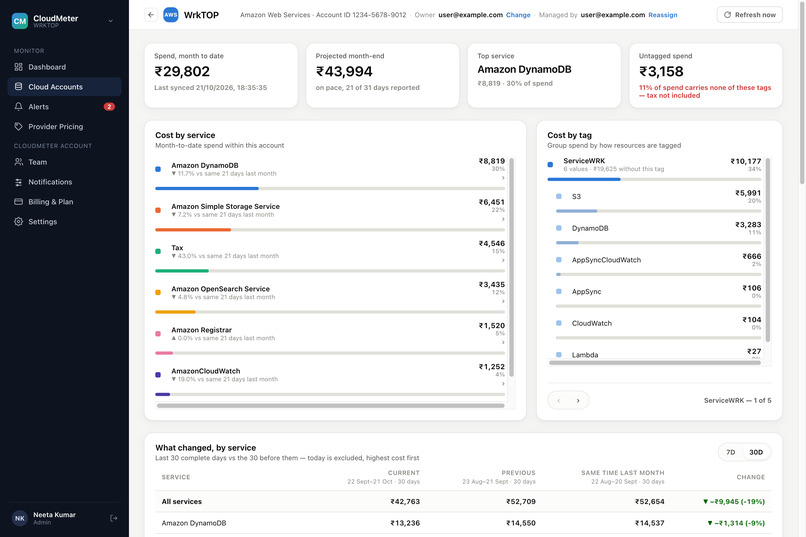Switch the change table to 30D

coord(756,452)
